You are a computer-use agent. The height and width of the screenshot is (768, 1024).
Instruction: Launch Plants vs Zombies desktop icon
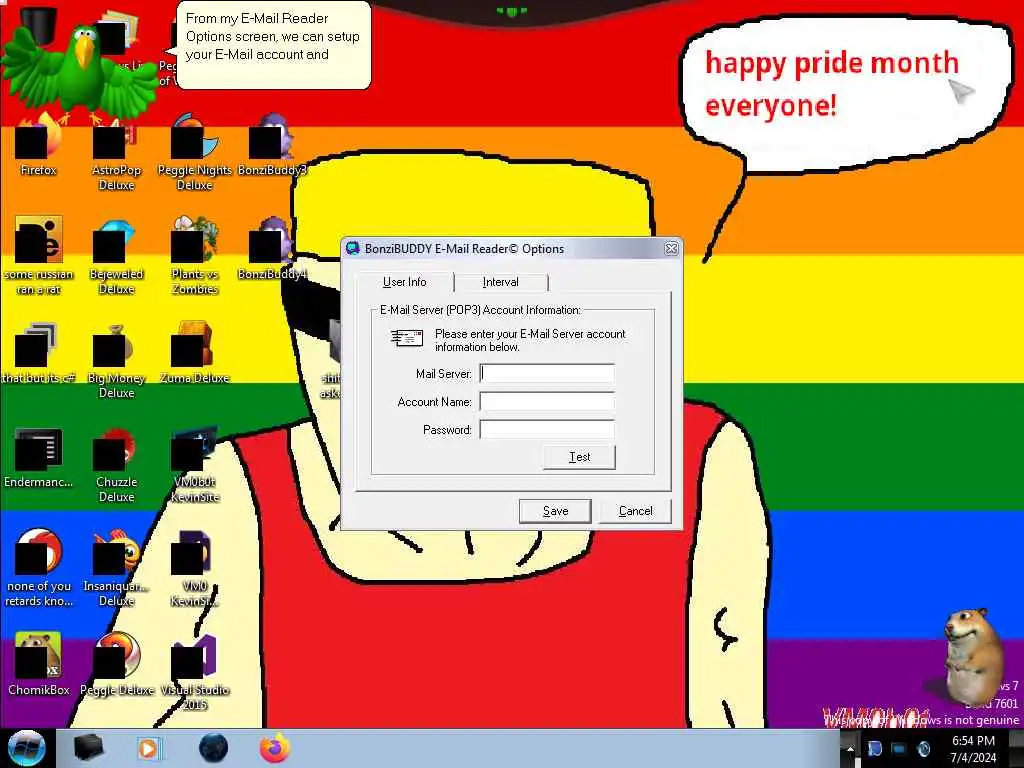(x=195, y=255)
